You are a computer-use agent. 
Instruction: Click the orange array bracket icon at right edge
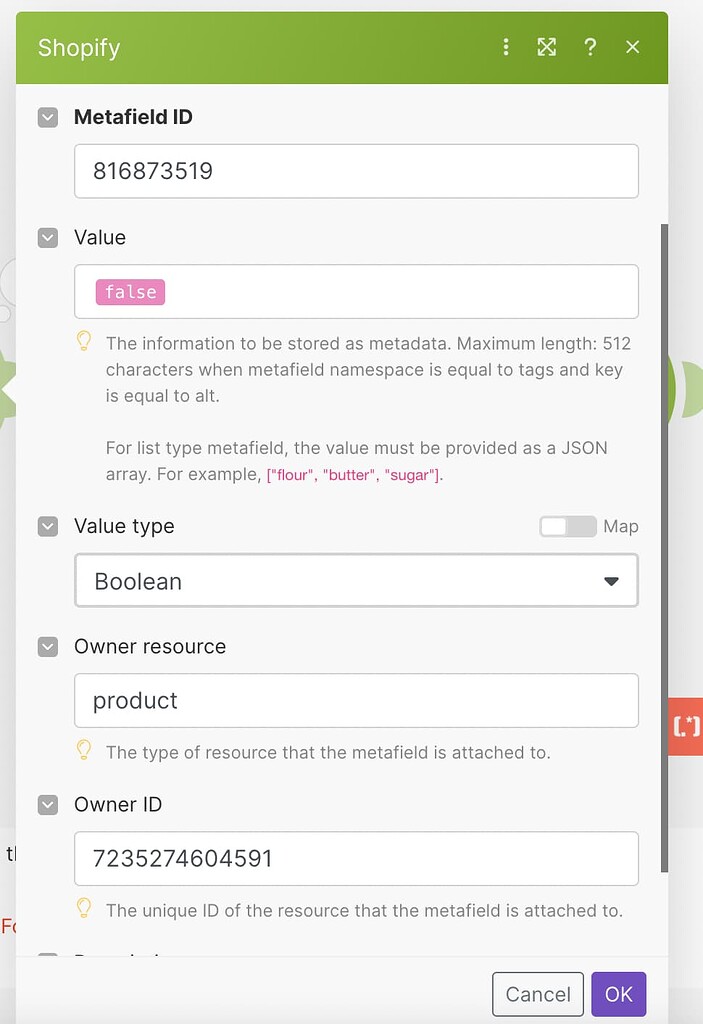(x=685, y=726)
